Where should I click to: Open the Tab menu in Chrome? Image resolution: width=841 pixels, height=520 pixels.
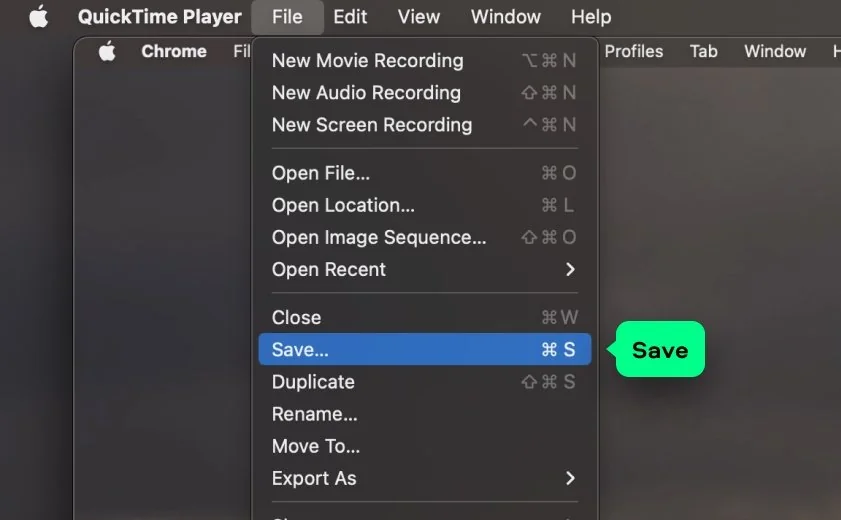(703, 51)
